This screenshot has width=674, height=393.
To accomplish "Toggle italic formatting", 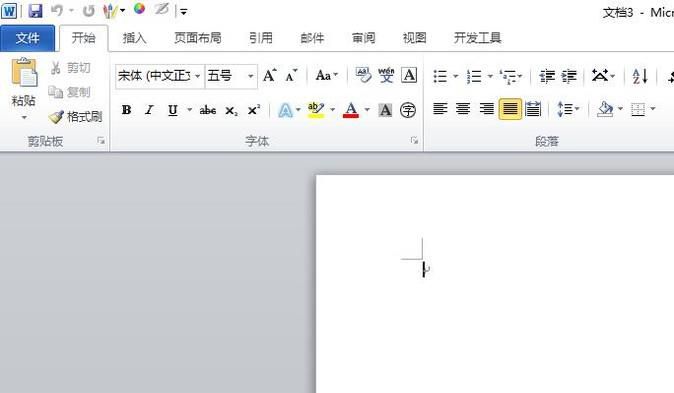I will coord(149,110).
